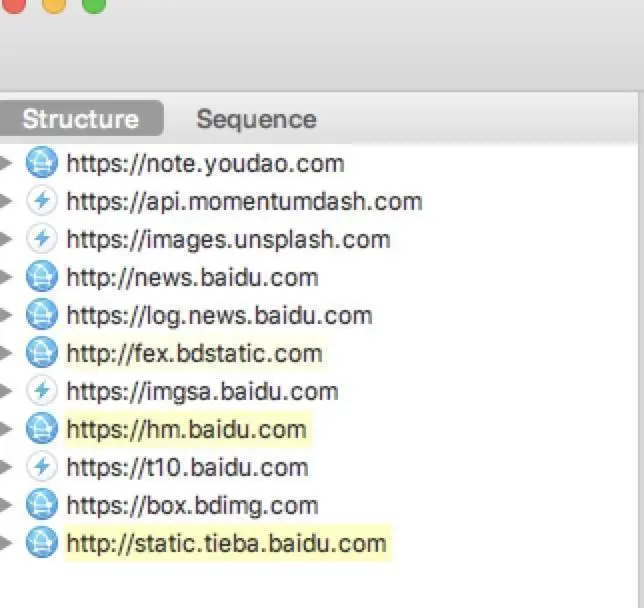Click the lightning icon beside images.unsplash.com
This screenshot has height=608, width=644.
pyautogui.click(x=41, y=239)
